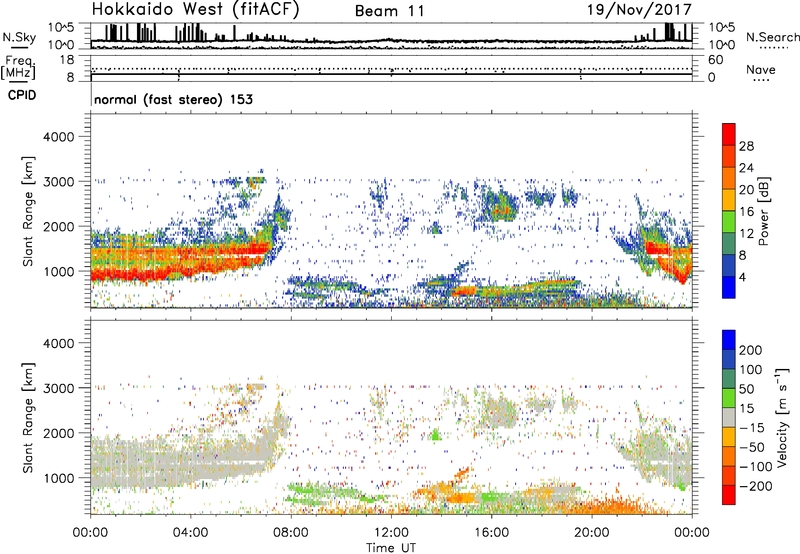Click the '20:00' time tick label
The image size is (800, 554).
592,533
